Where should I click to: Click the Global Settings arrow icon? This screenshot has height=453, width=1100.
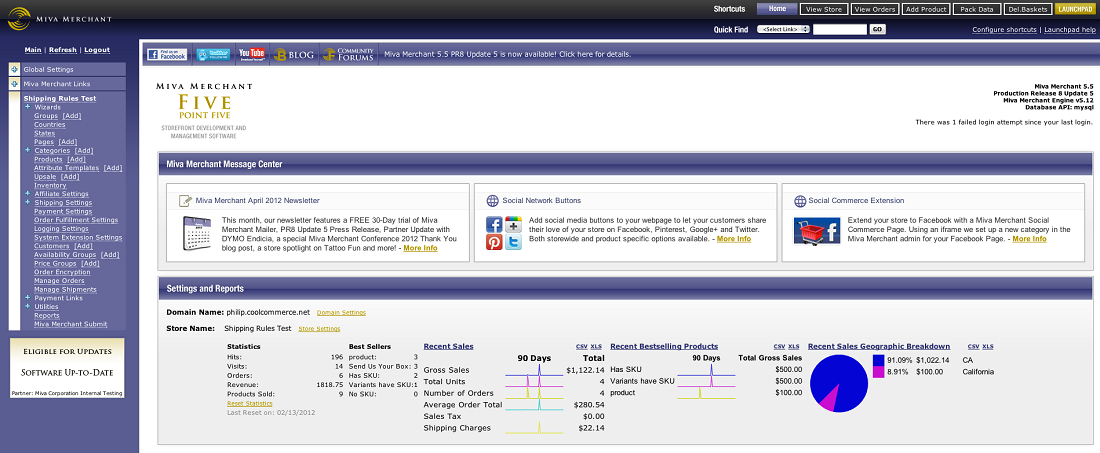(14, 69)
